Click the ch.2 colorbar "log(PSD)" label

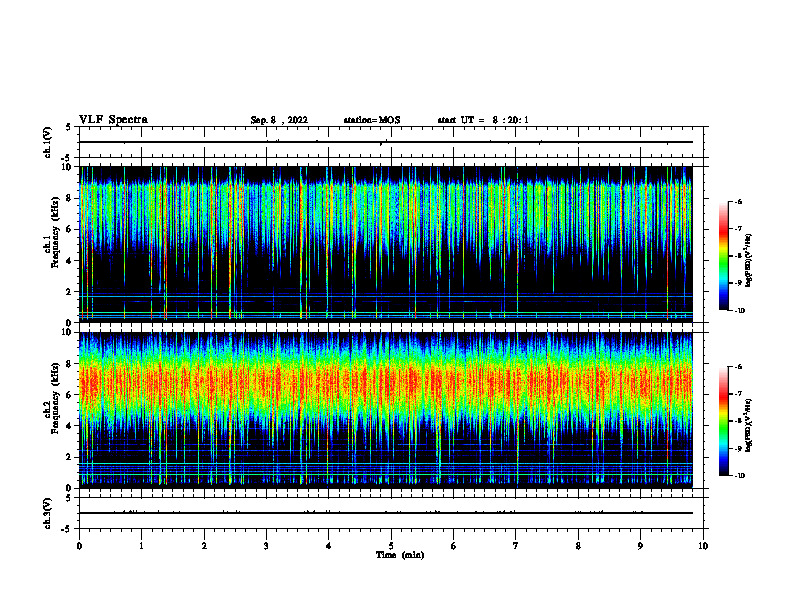(749, 425)
